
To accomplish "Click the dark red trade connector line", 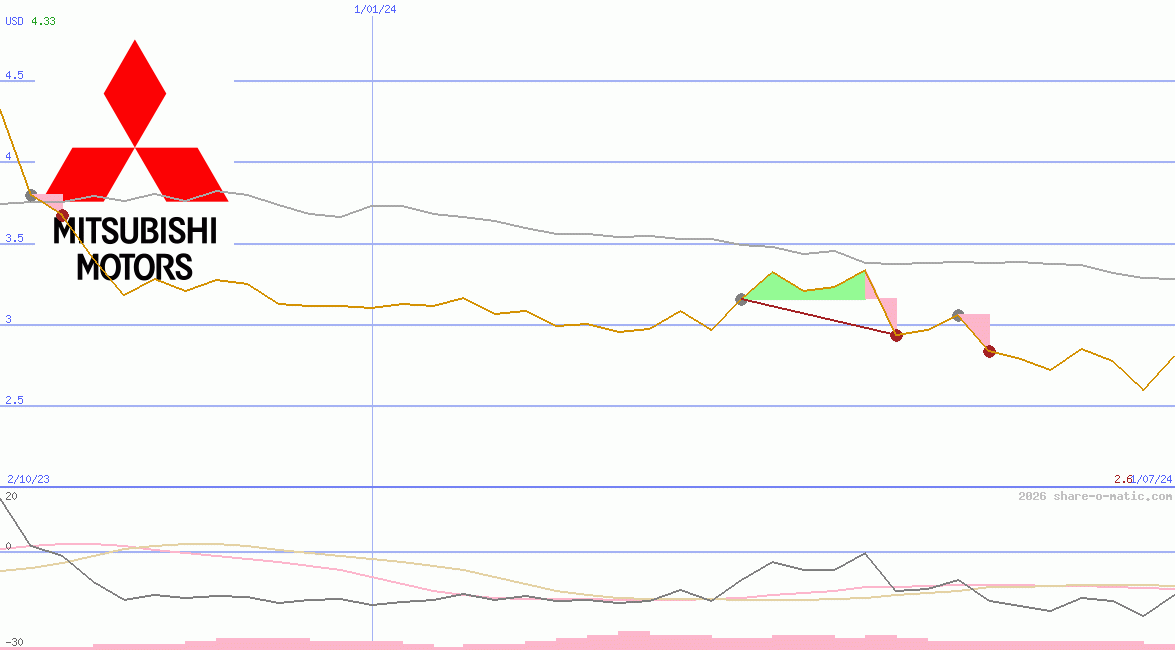I will [x=819, y=317].
